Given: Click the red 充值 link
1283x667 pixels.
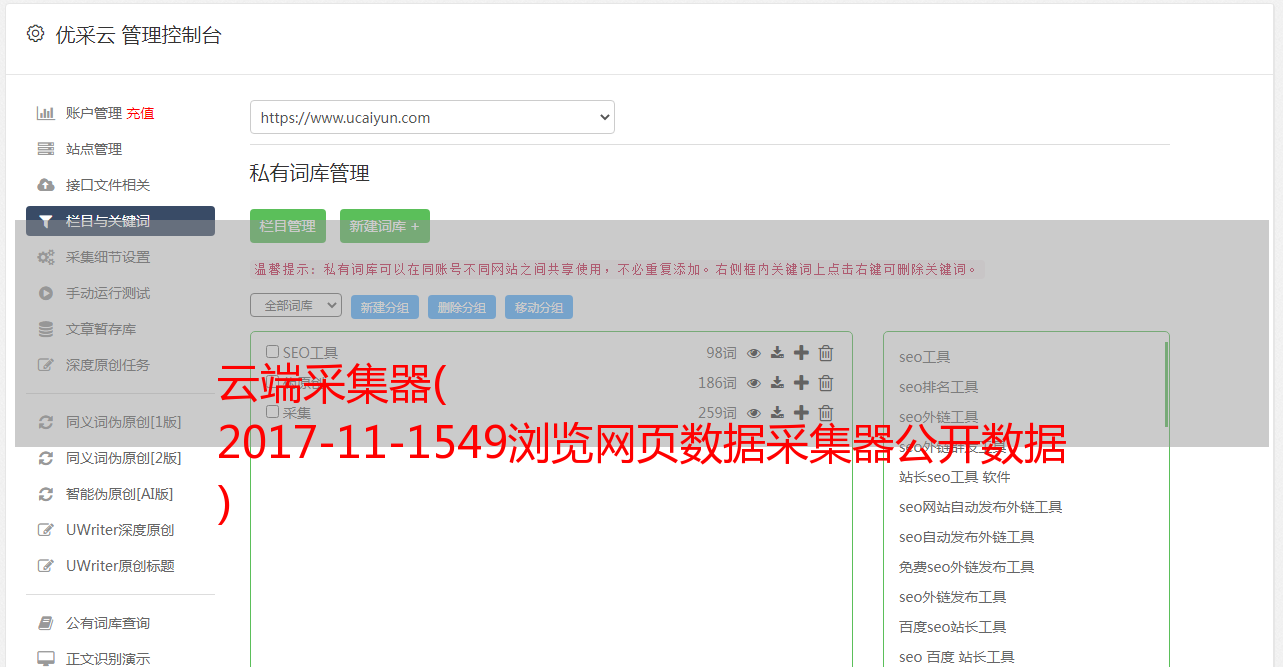Looking at the screenshot, I should click(x=140, y=113).
